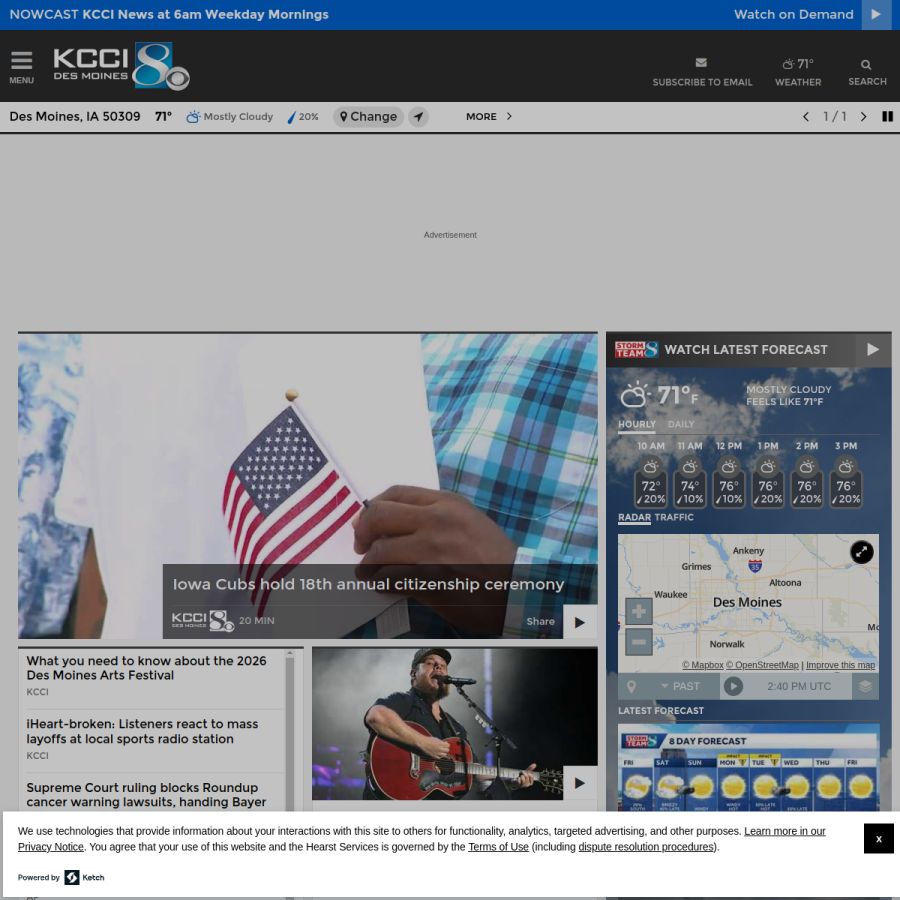
Task: Click the Subscribe to Email envelope icon
Action: [701, 63]
